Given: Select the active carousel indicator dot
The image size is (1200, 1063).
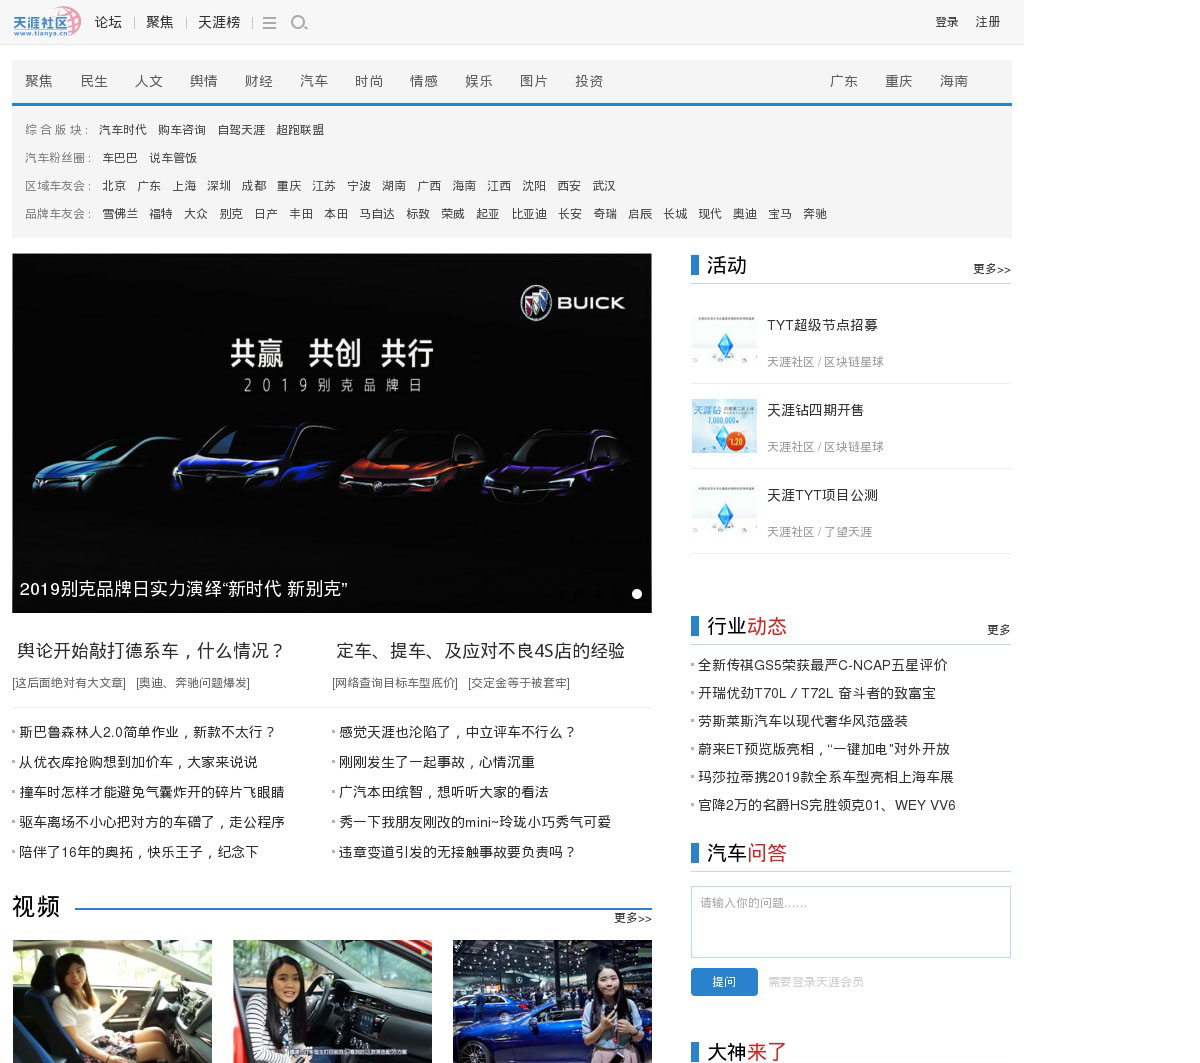Looking at the screenshot, I should pyautogui.click(x=637, y=594).
